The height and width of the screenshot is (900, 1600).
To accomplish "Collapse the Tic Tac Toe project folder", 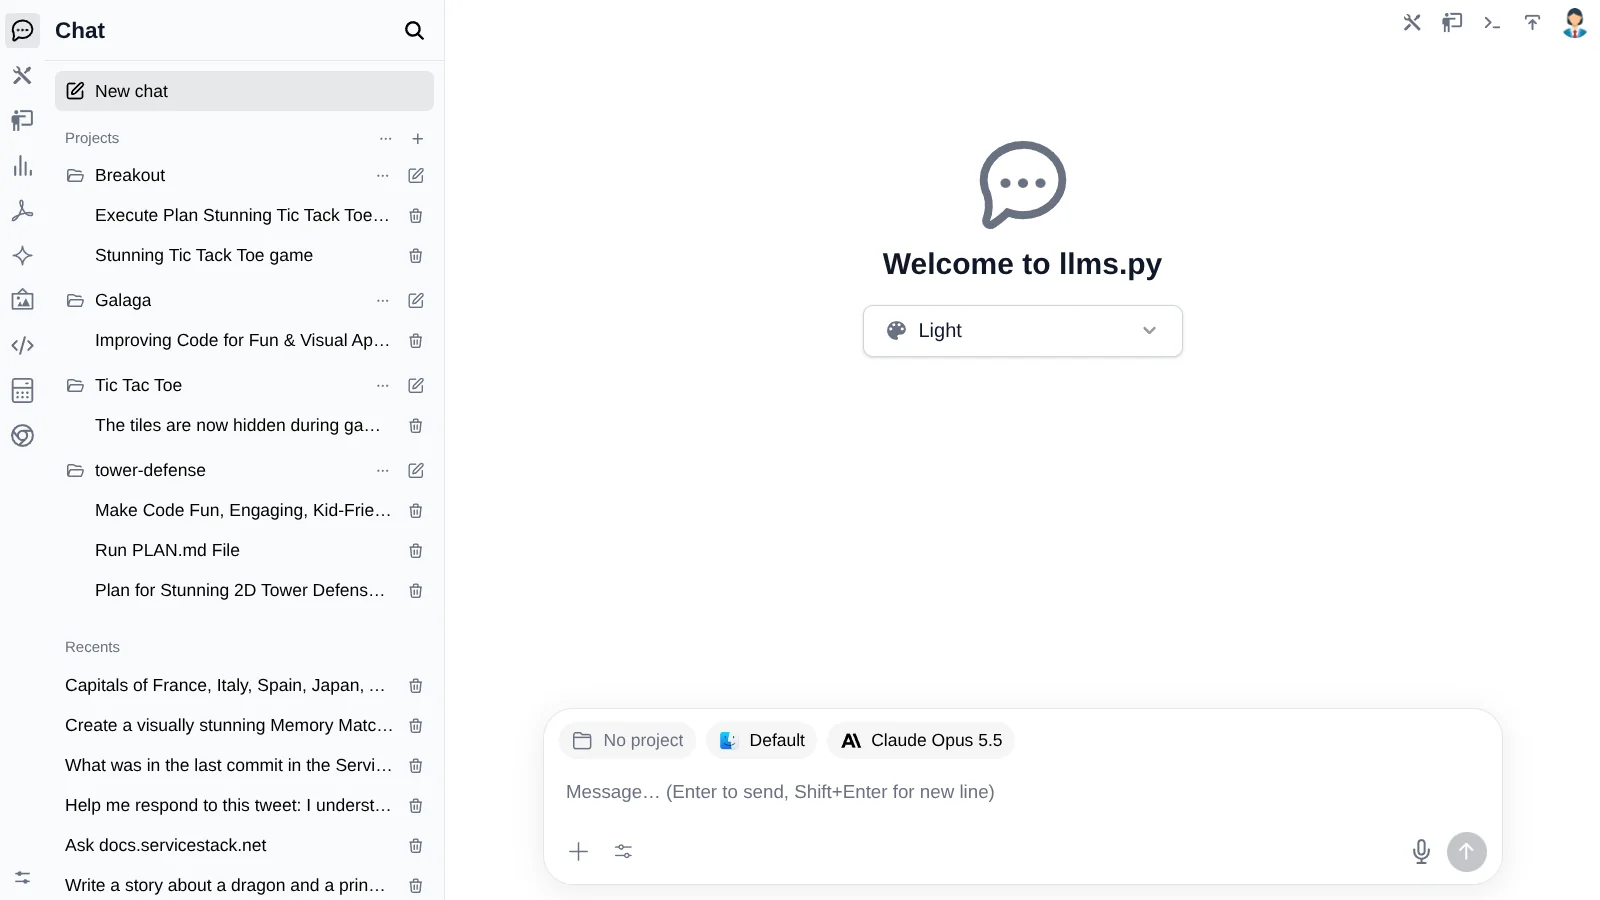I will (75, 385).
